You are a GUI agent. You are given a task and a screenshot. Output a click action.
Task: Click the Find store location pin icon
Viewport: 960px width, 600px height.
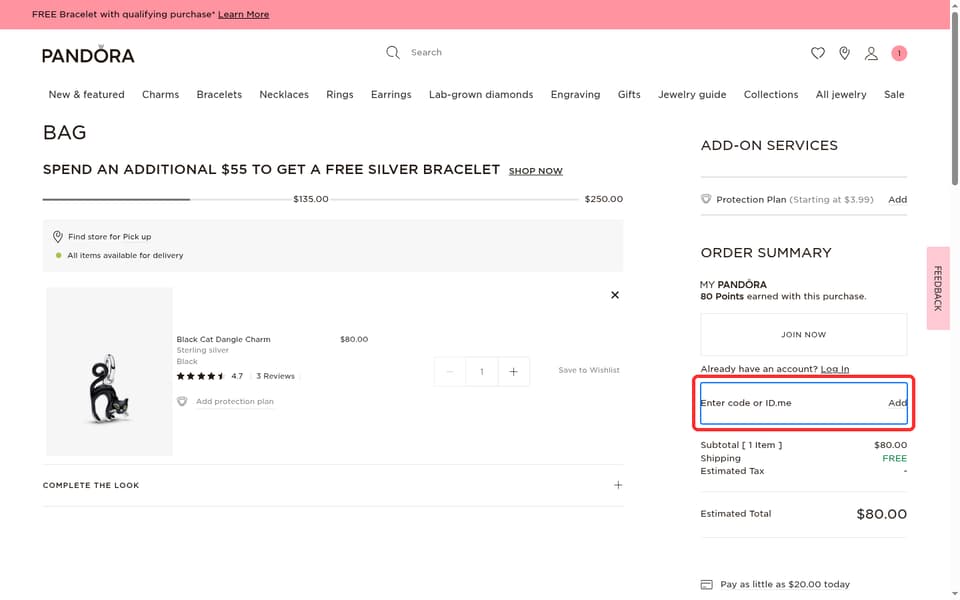(x=58, y=236)
